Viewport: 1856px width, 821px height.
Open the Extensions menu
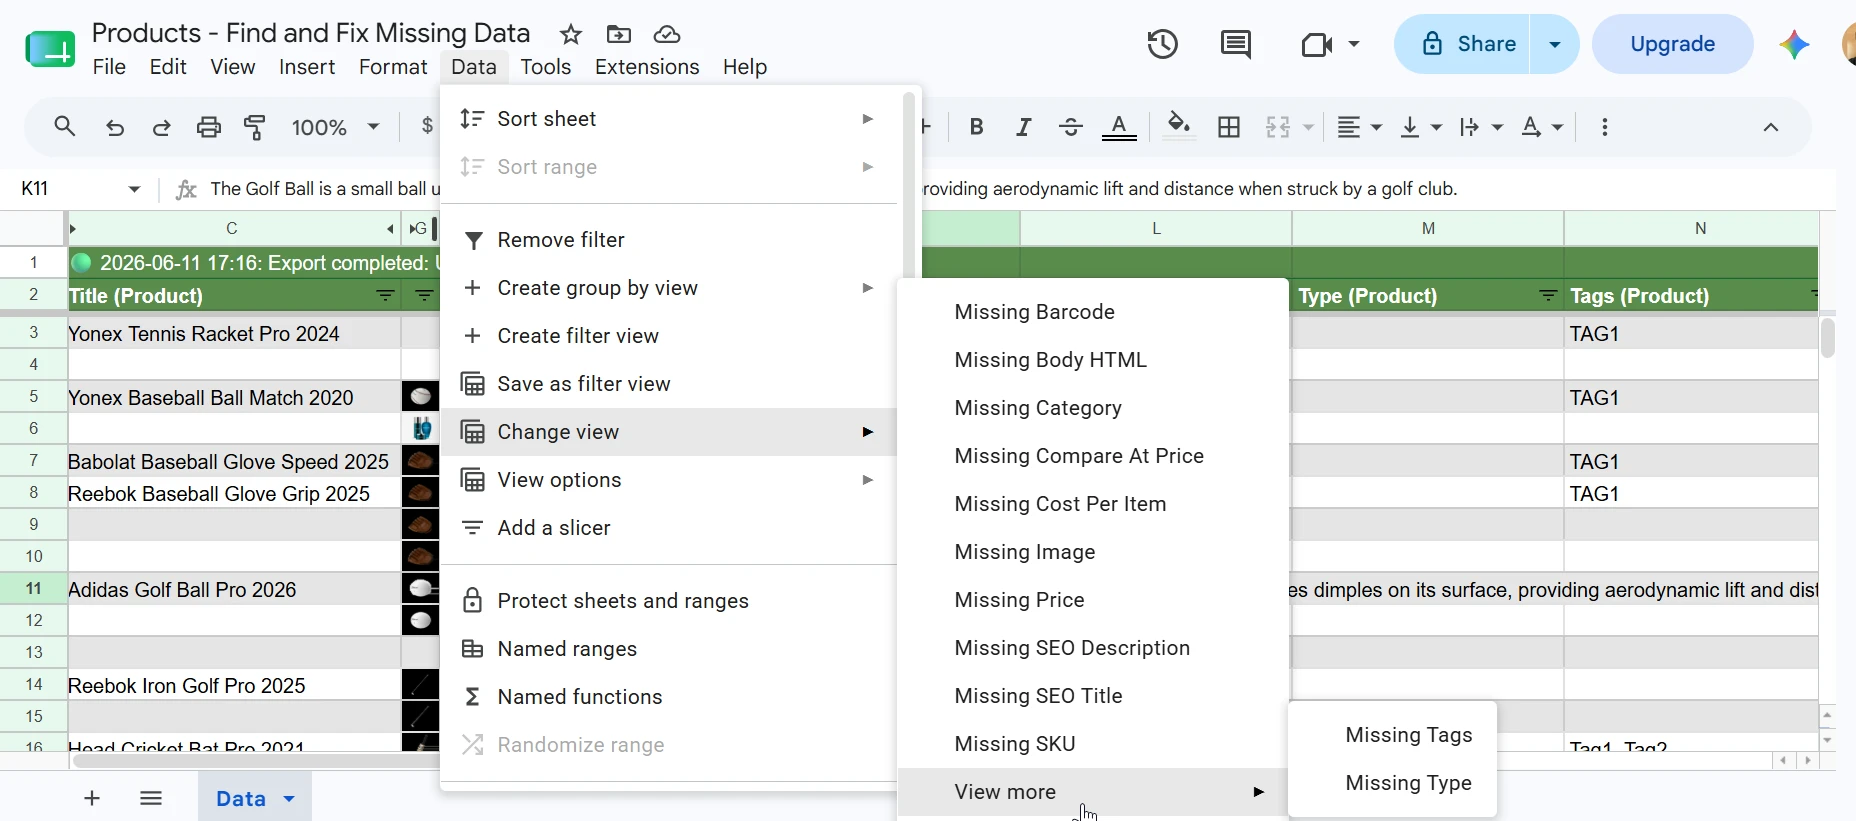[x=647, y=67]
